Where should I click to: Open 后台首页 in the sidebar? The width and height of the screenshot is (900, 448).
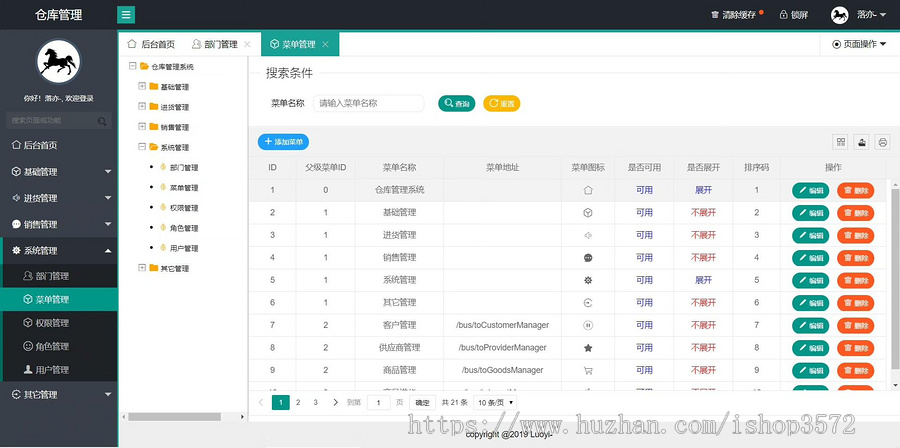point(59,145)
